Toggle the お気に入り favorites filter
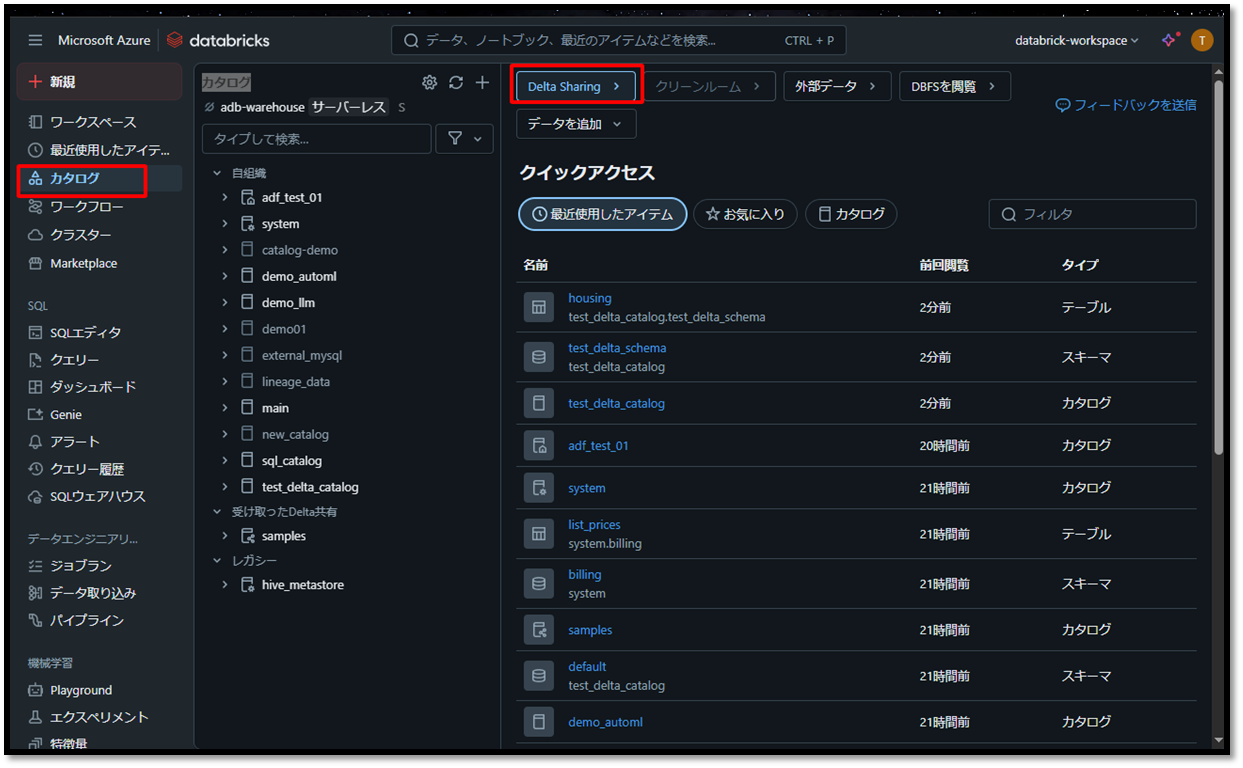Image resolution: width=1243 pixels, height=768 pixels. pos(745,214)
